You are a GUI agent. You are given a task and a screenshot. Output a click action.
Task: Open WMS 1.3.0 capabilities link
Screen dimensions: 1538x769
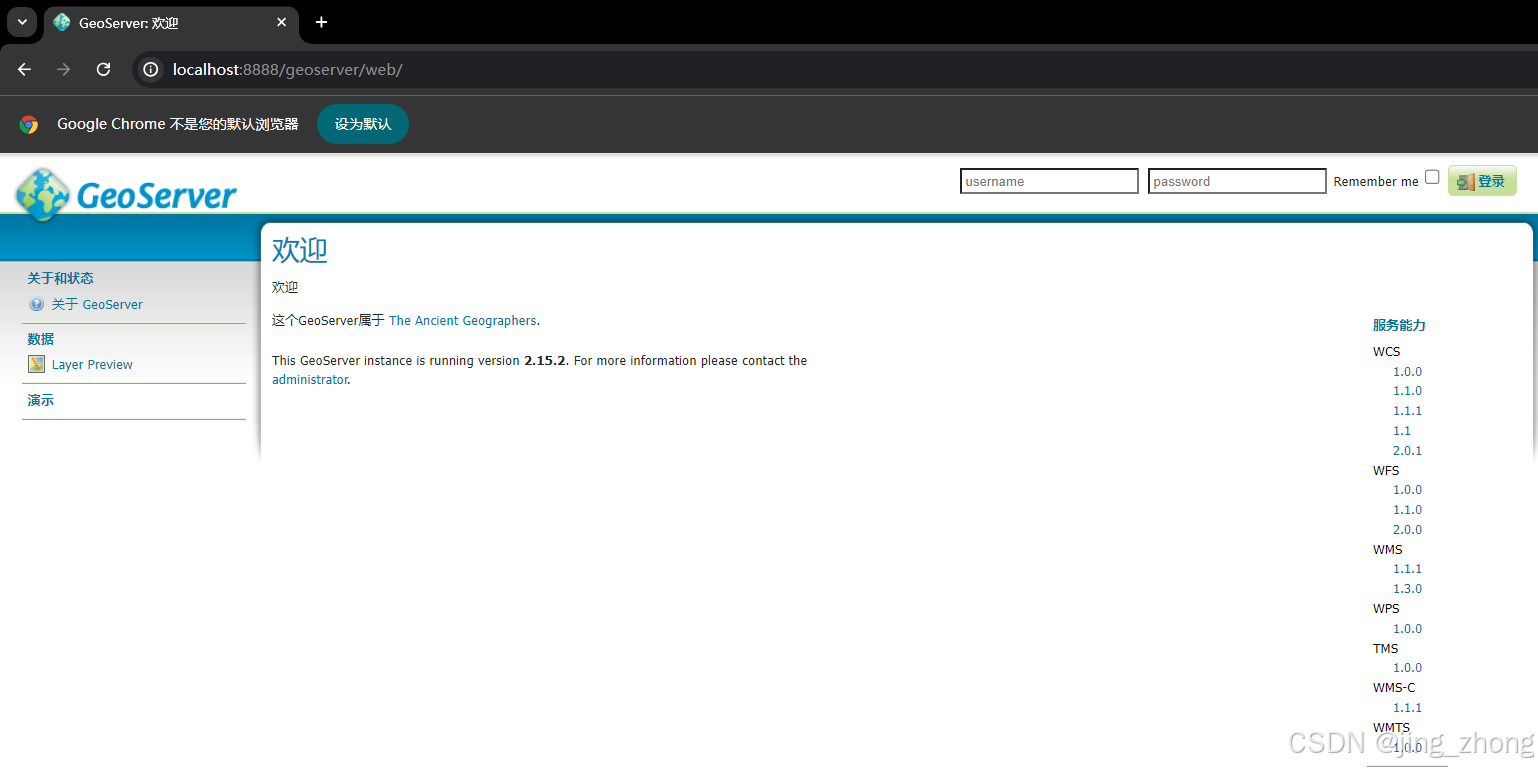coord(1407,589)
